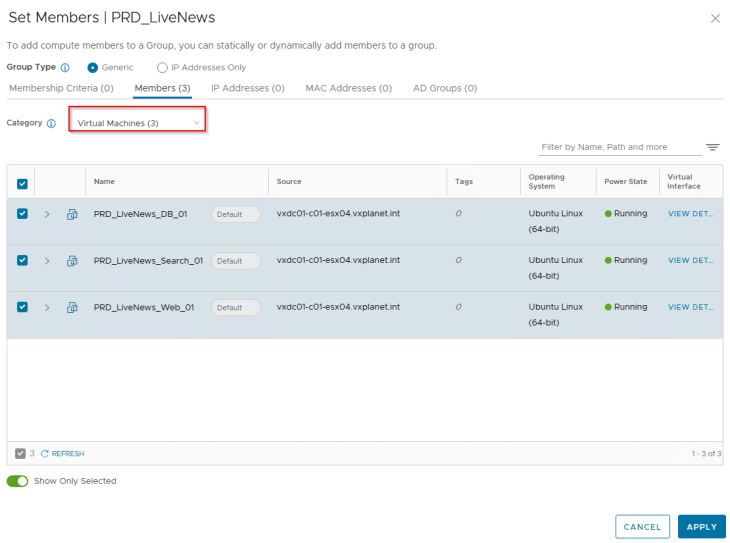Screen dimensions: 730x543
Task: Click the VM icon for PRD_LiveNews_Search_01
Action: tap(72, 261)
